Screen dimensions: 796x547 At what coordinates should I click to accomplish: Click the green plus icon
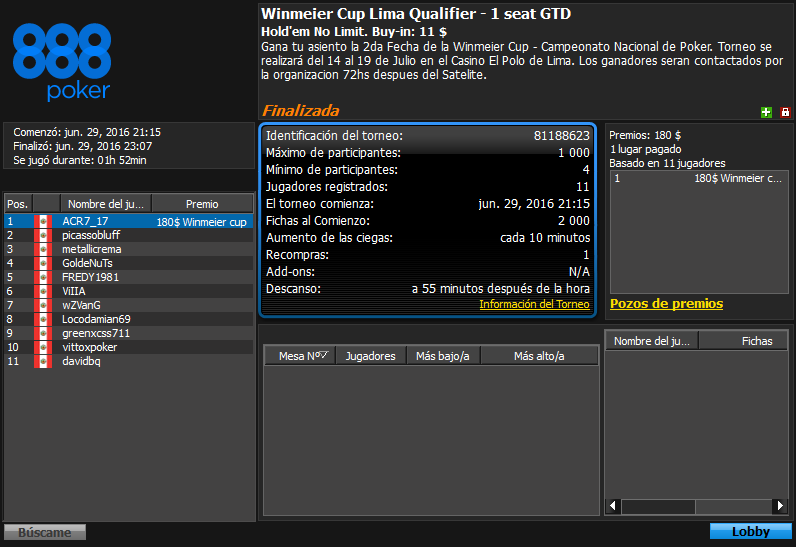coord(766,112)
